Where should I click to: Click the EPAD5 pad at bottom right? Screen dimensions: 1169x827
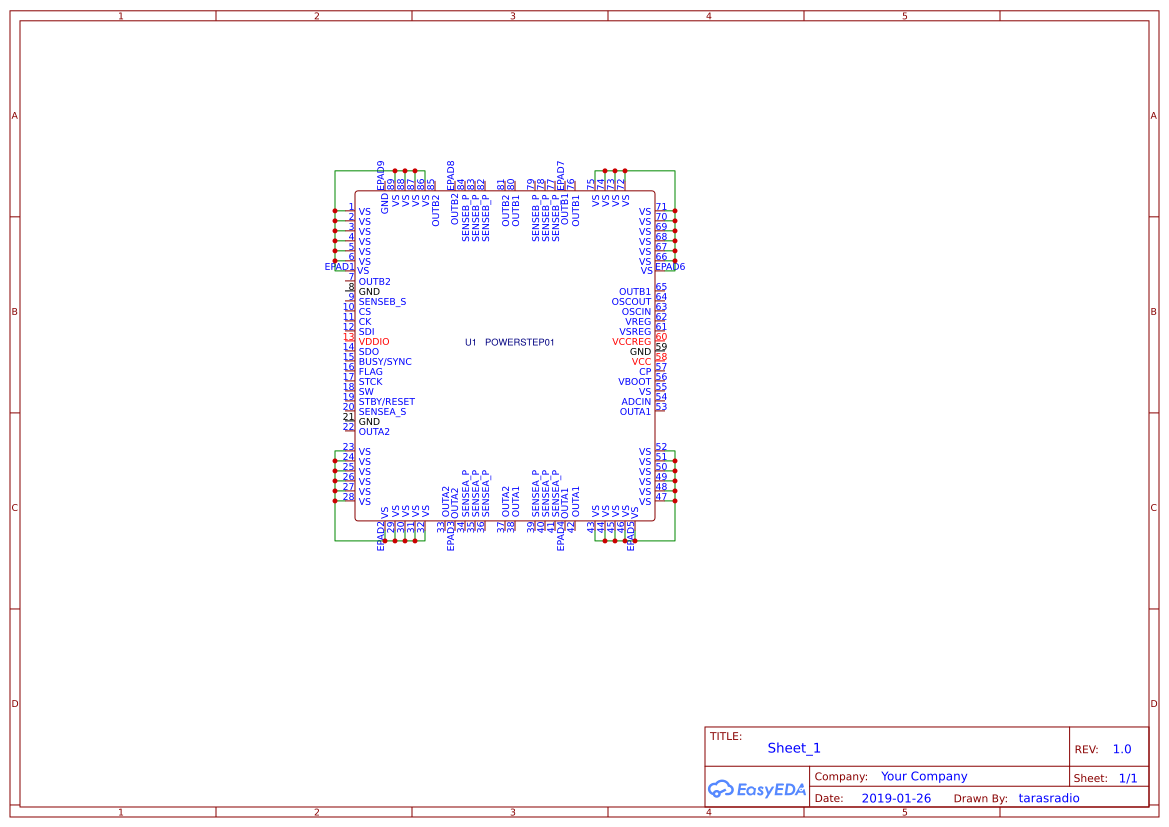(x=630, y=537)
